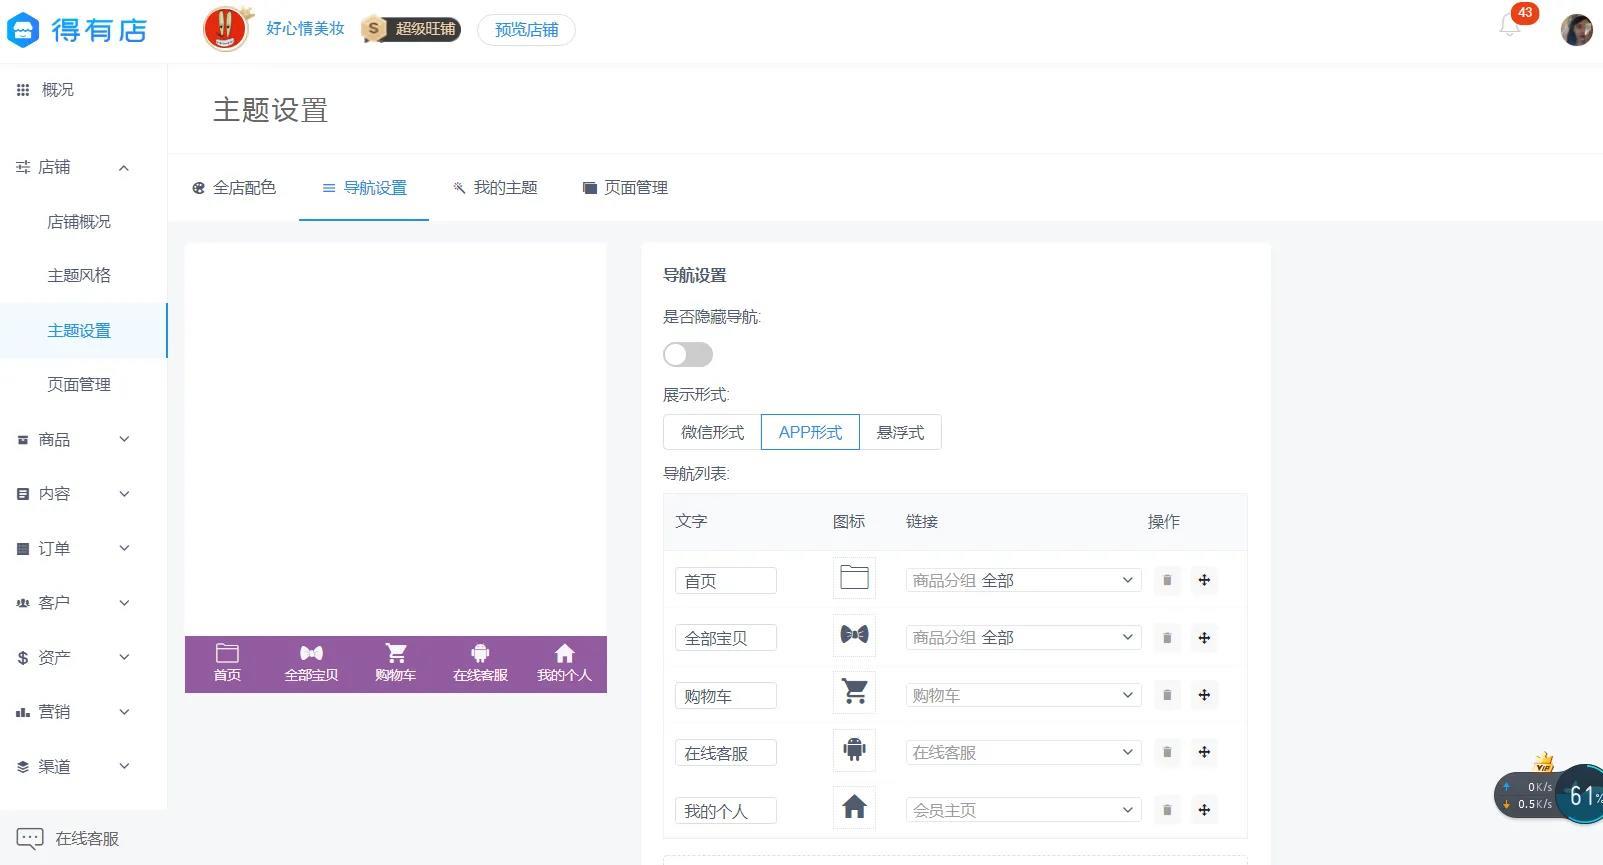Select APP形式 display style
The height and width of the screenshot is (865, 1603).
pos(810,432)
